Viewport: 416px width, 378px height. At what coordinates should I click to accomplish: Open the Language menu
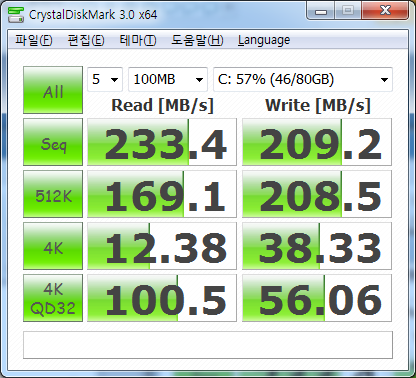pos(264,40)
